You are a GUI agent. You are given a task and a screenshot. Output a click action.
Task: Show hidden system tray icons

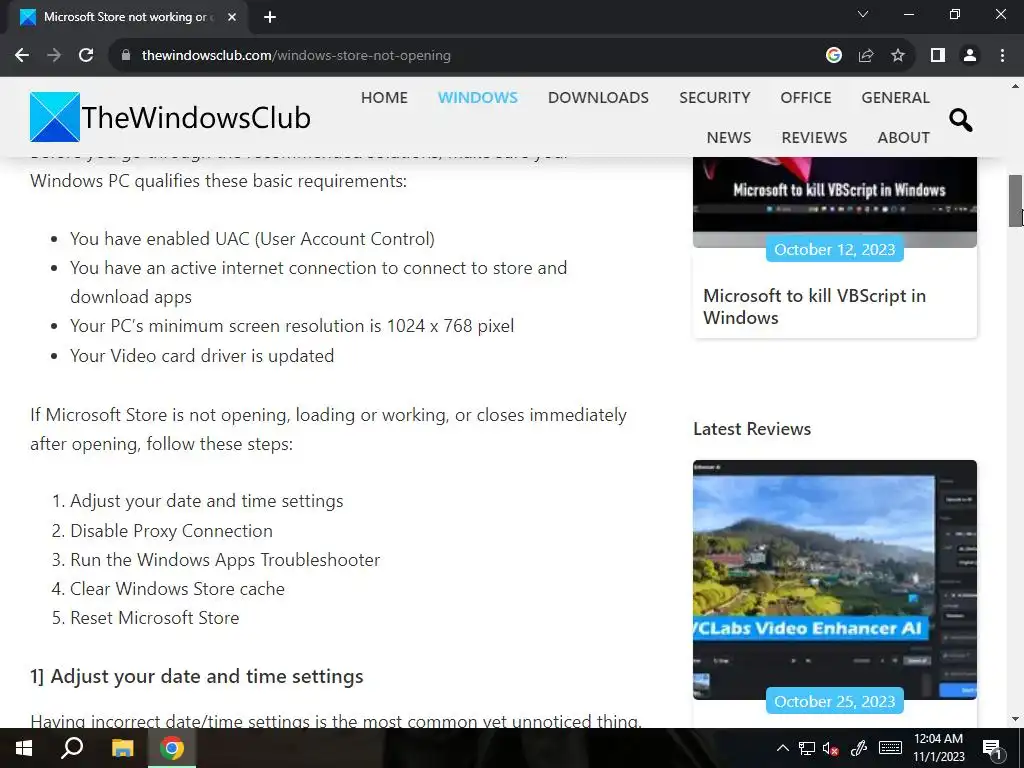tap(782, 748)
